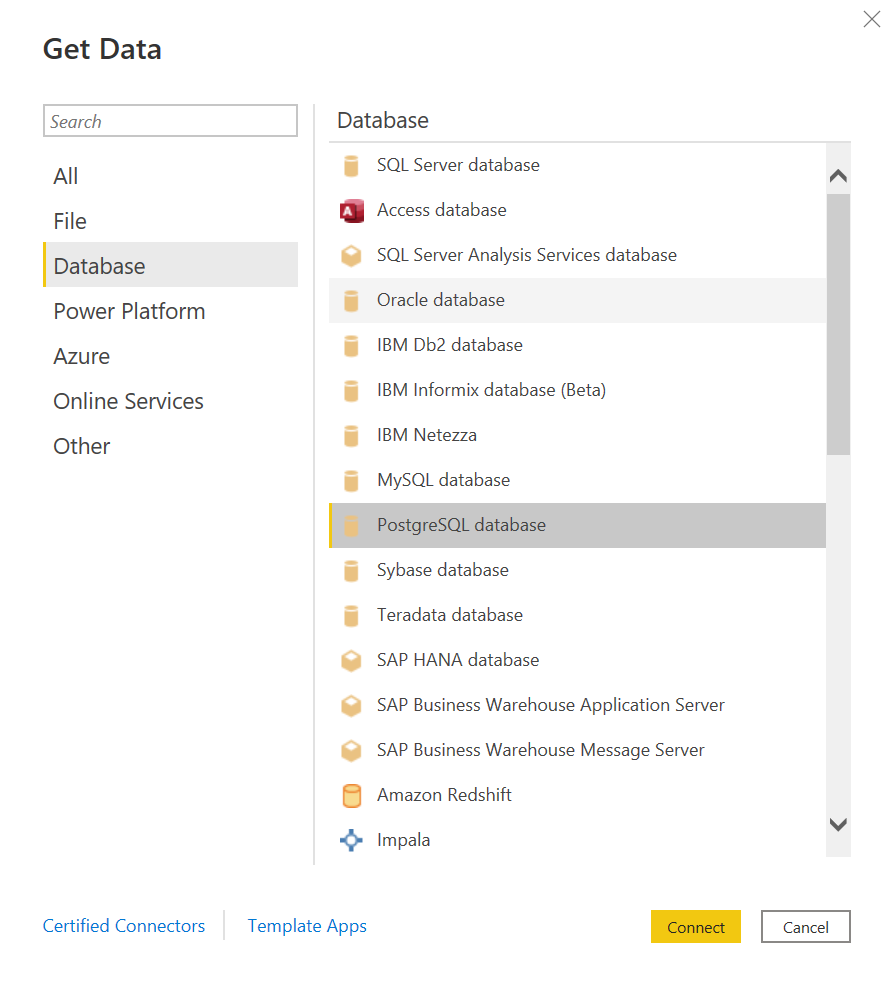Click the IBM Netezza icon
Viewport: 892px width, 982px height.
tap(351, 436)
